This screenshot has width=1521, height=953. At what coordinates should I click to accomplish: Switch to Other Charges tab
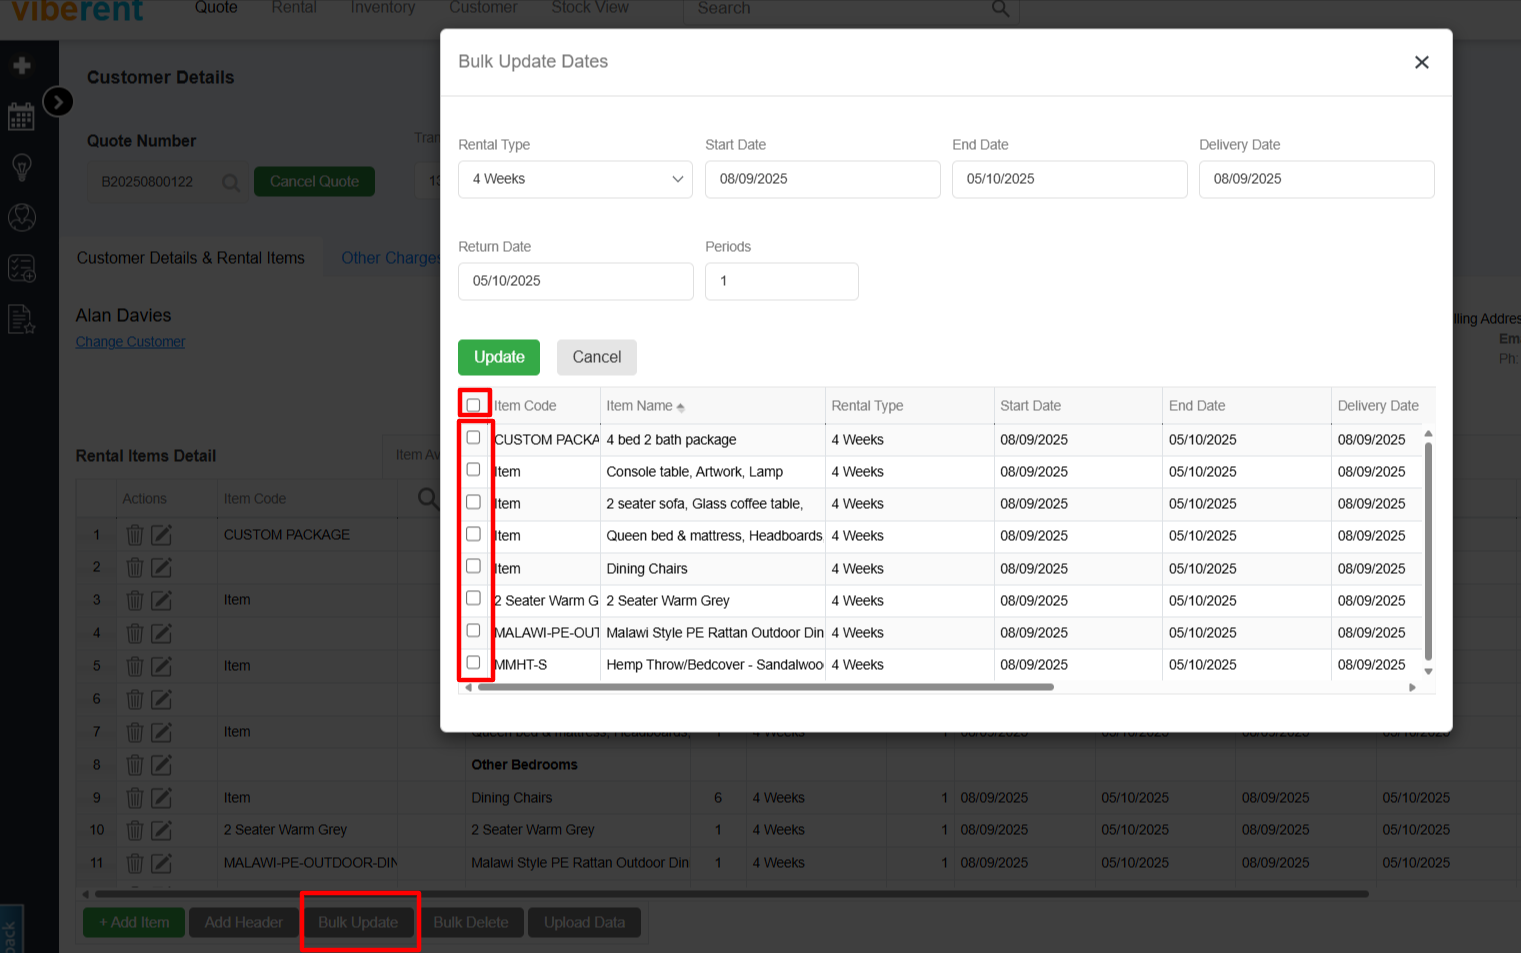coord(389,258)
